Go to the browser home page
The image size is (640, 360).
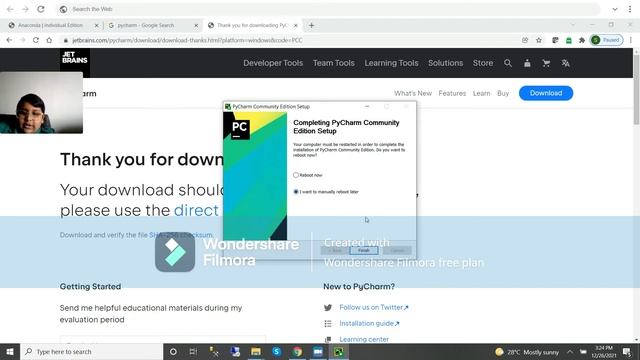tap(49, 40)
